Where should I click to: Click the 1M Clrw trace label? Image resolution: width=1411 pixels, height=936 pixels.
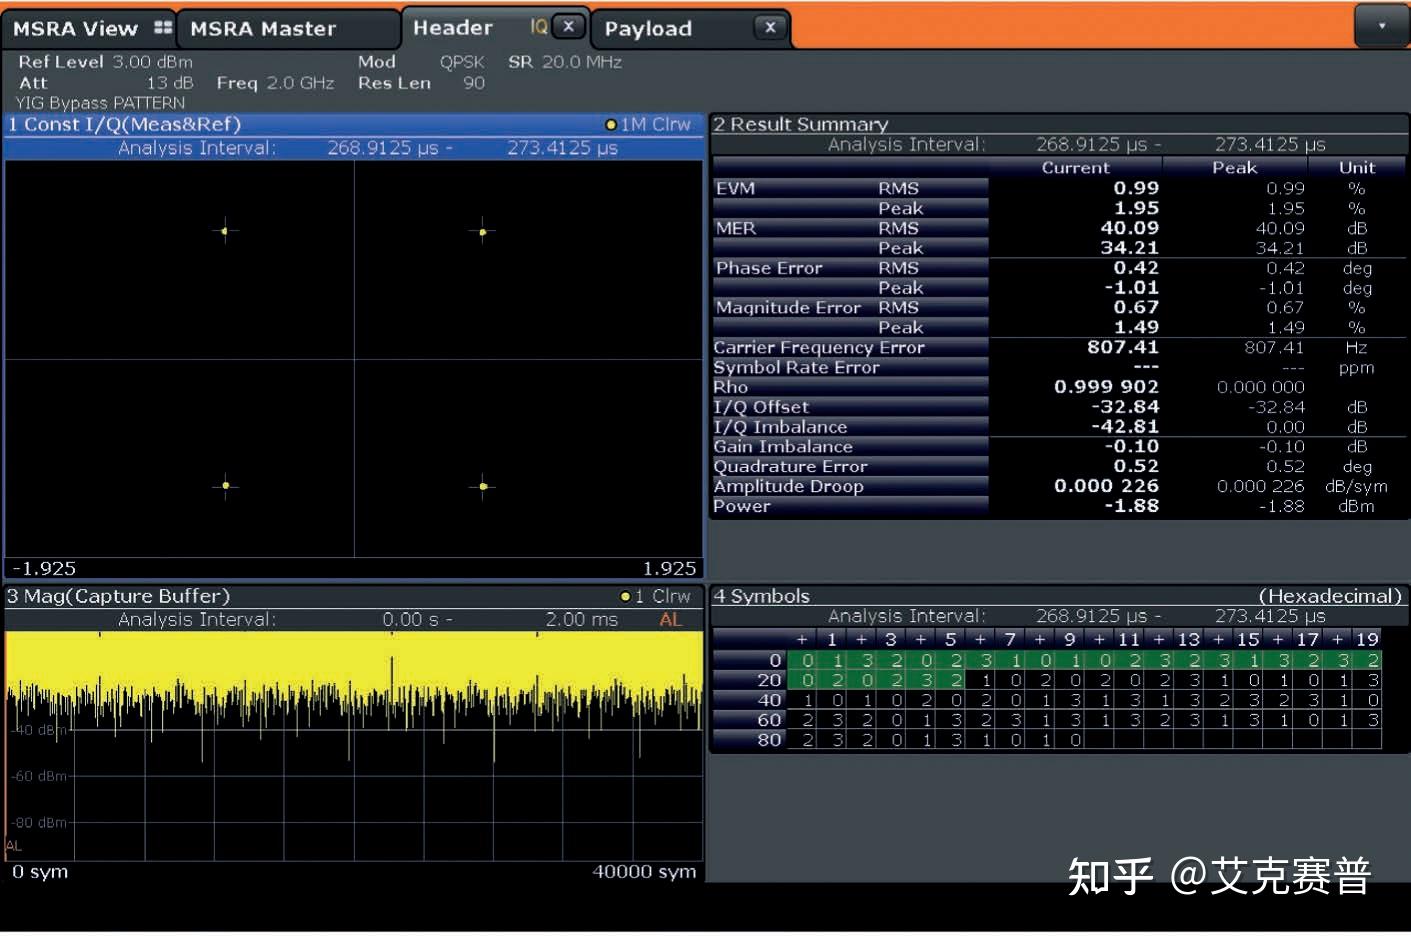click(655, 124)
